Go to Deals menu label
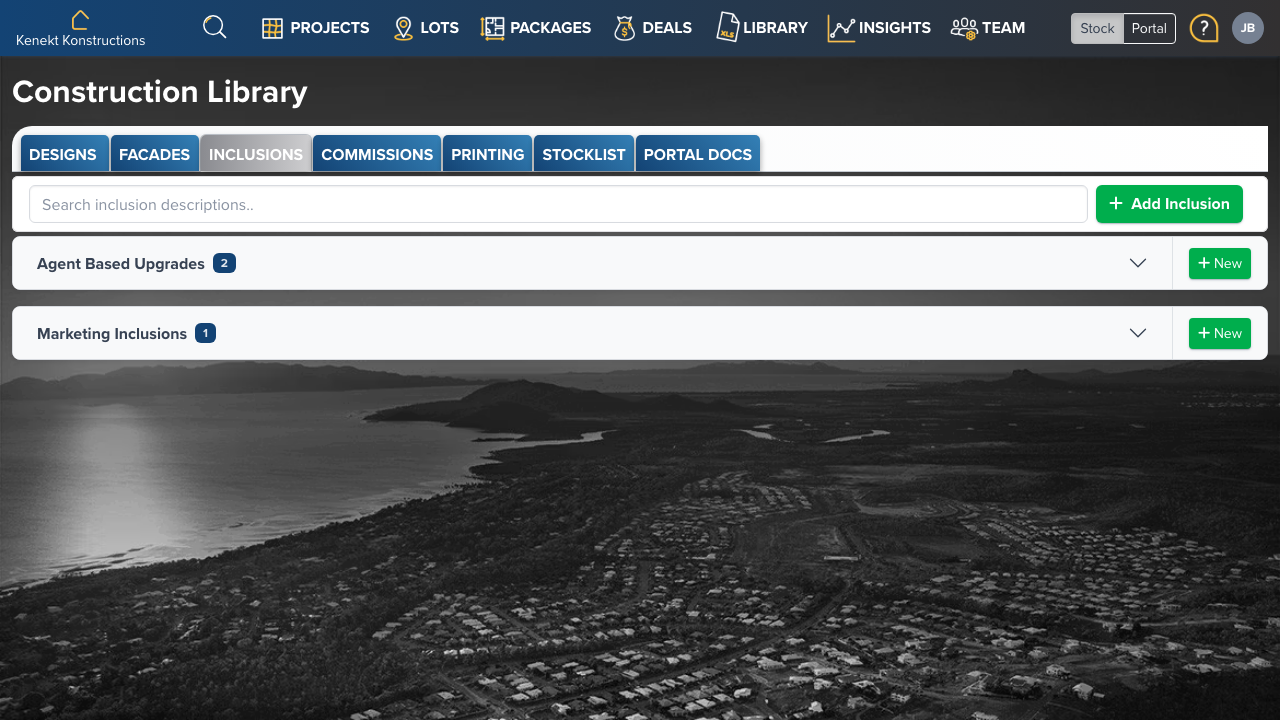1280x720 pixels. pyautogui.click(x=667, y=28)
